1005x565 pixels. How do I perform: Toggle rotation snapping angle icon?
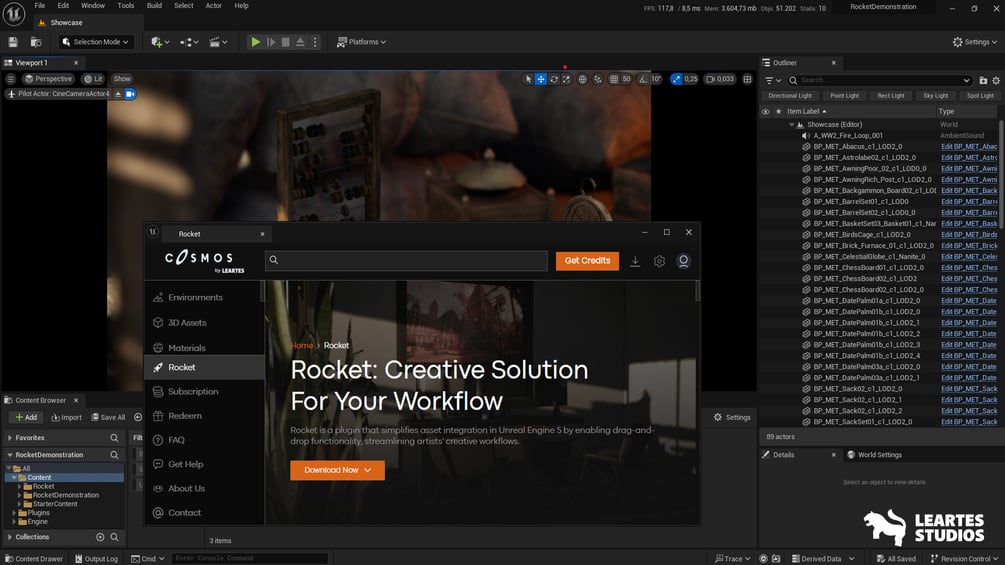(x=644, y=79)
